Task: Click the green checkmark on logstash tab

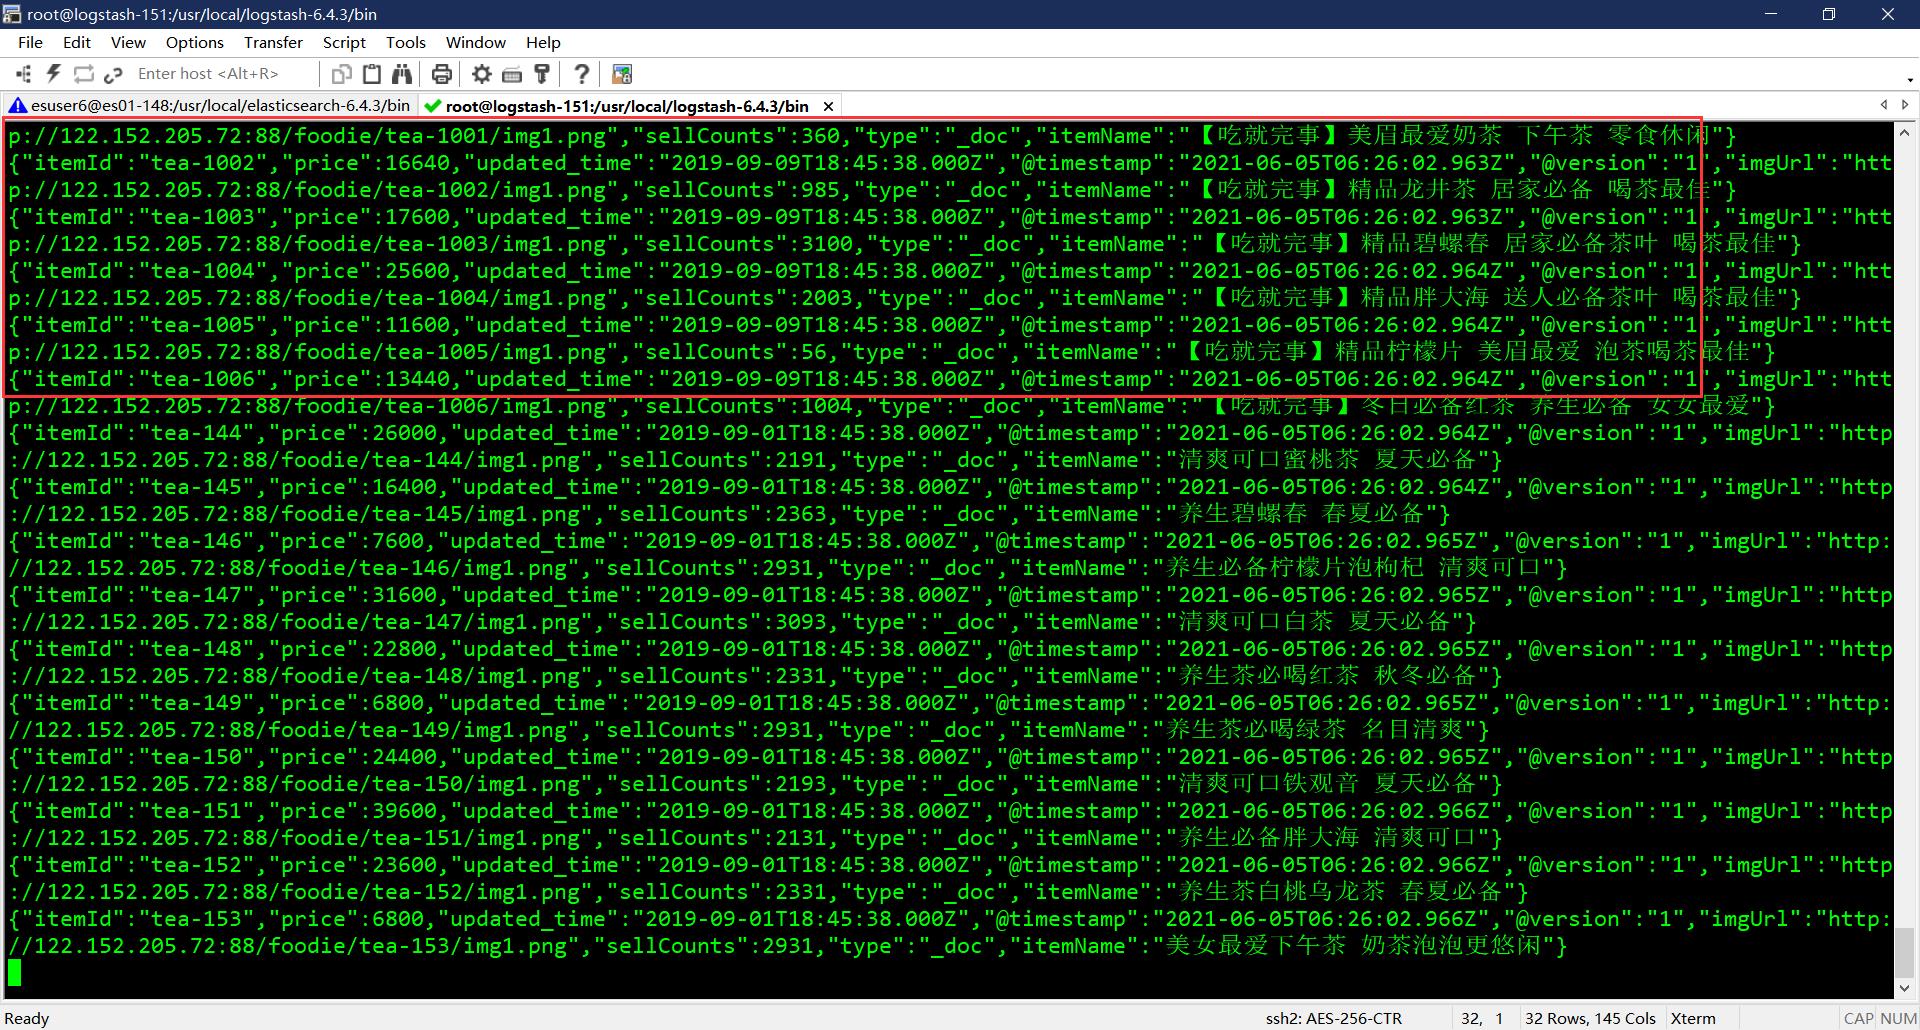Action: tap(432, 106)
